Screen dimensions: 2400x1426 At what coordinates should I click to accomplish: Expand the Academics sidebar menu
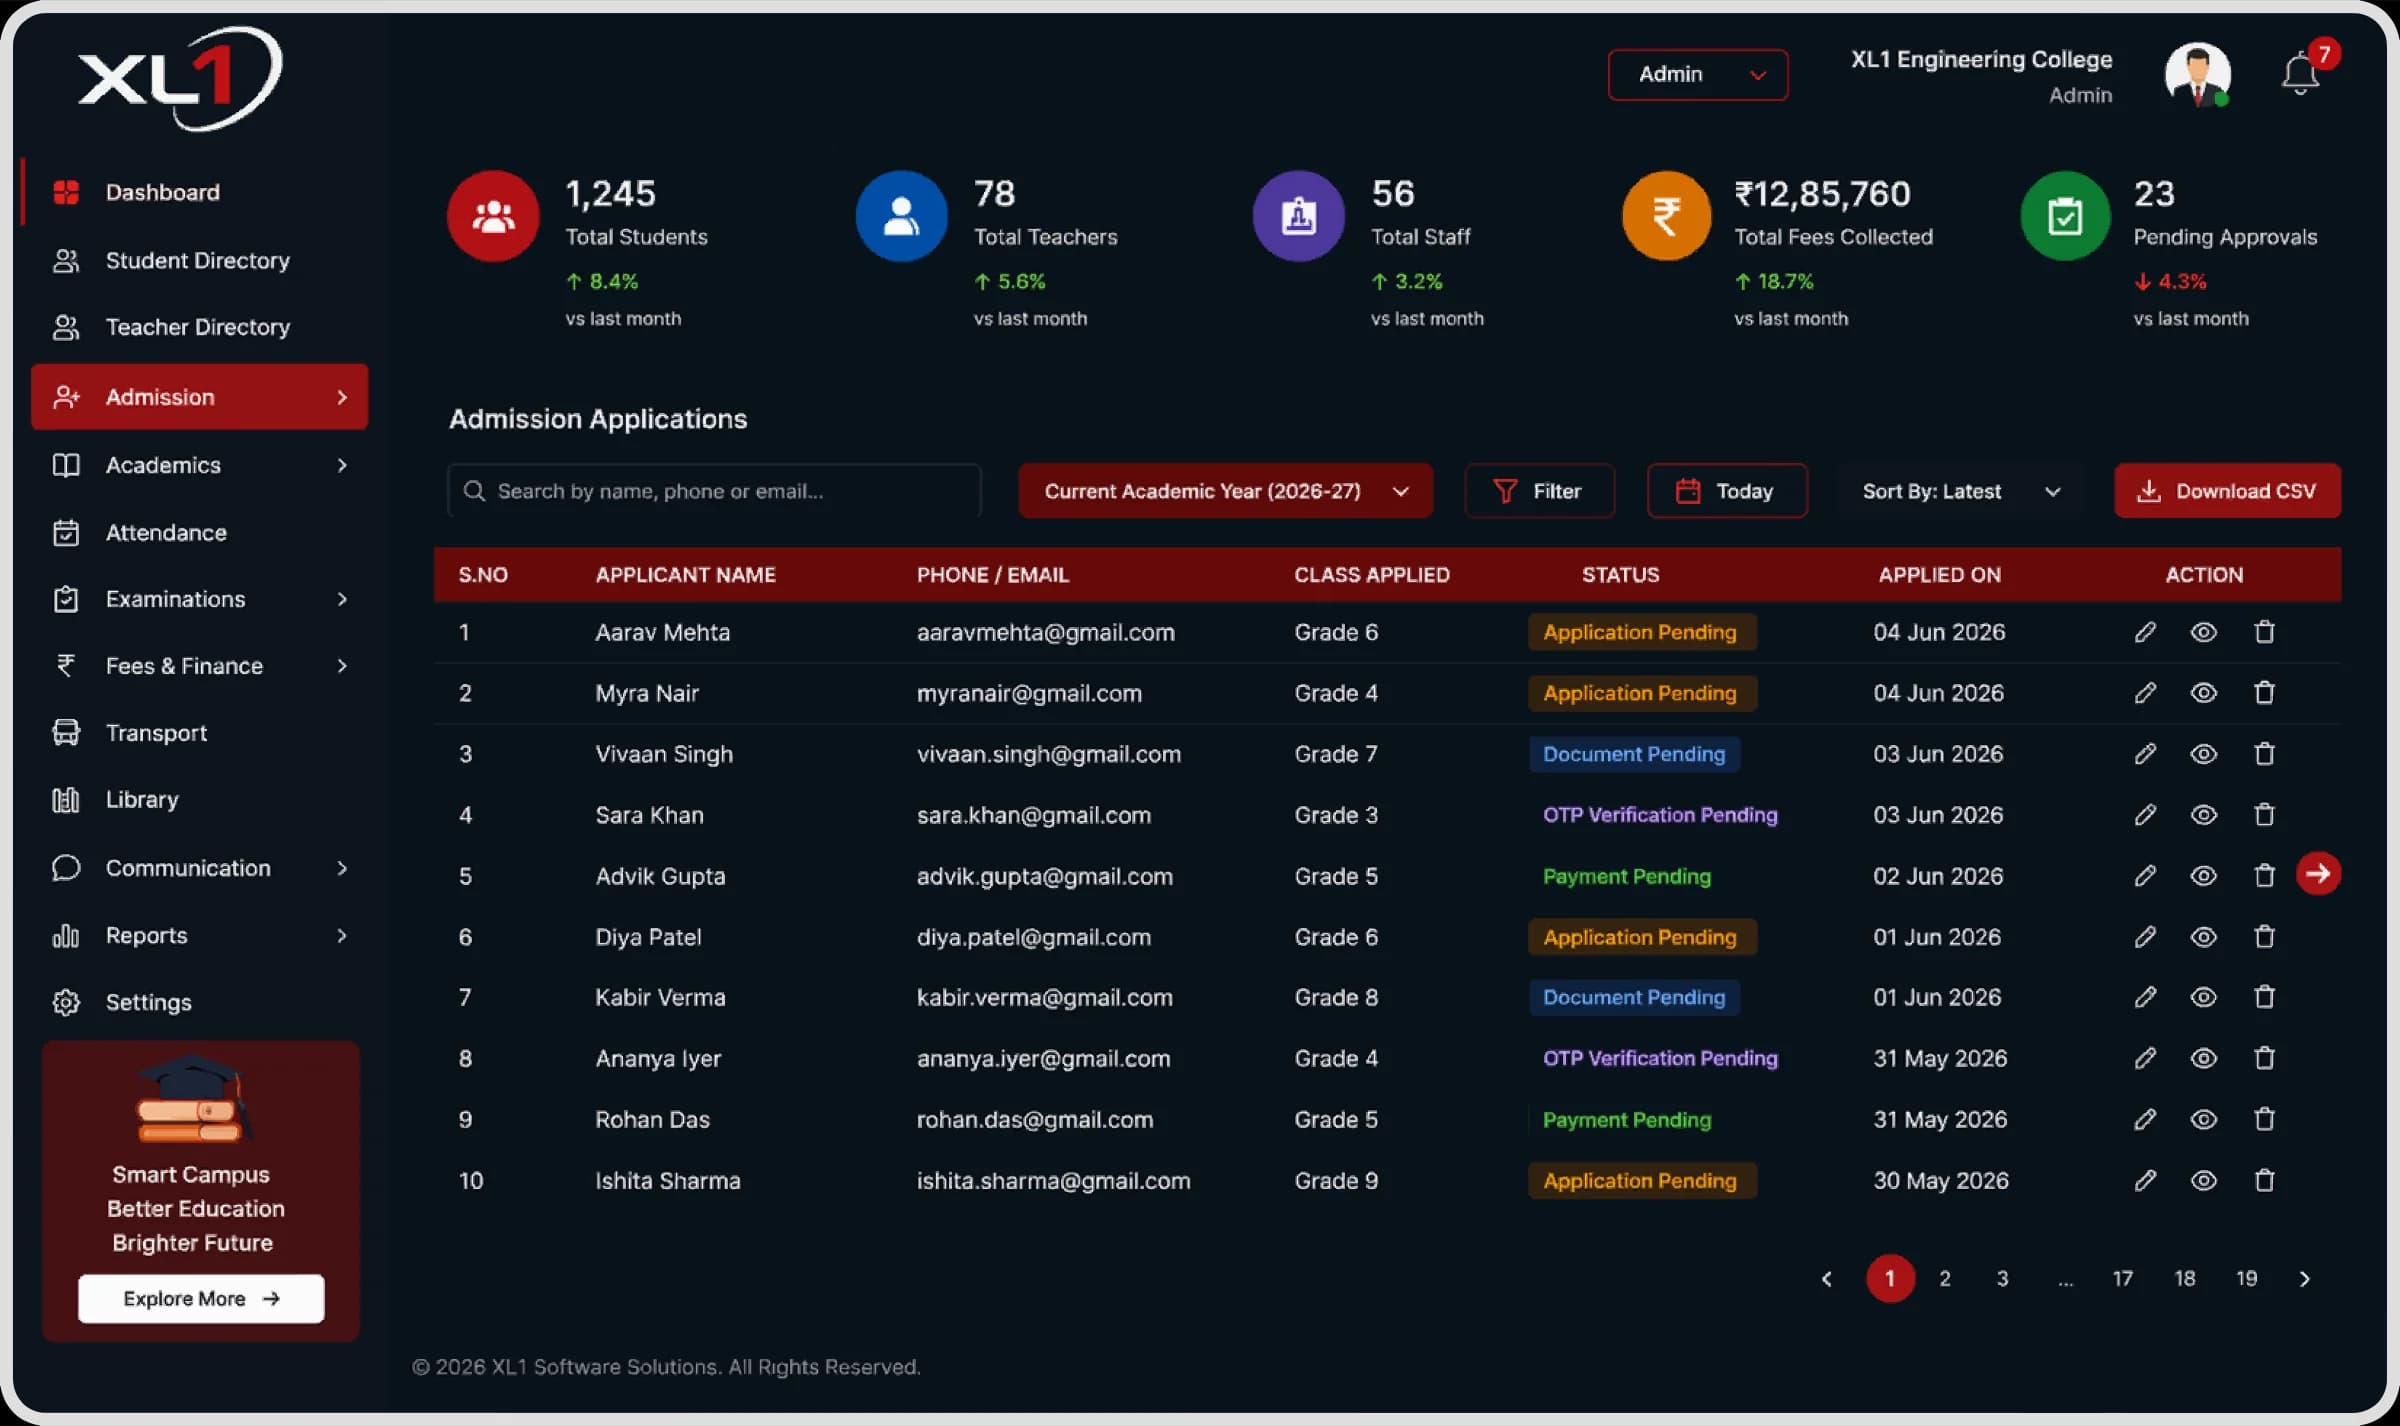click(x=200, y=465)
